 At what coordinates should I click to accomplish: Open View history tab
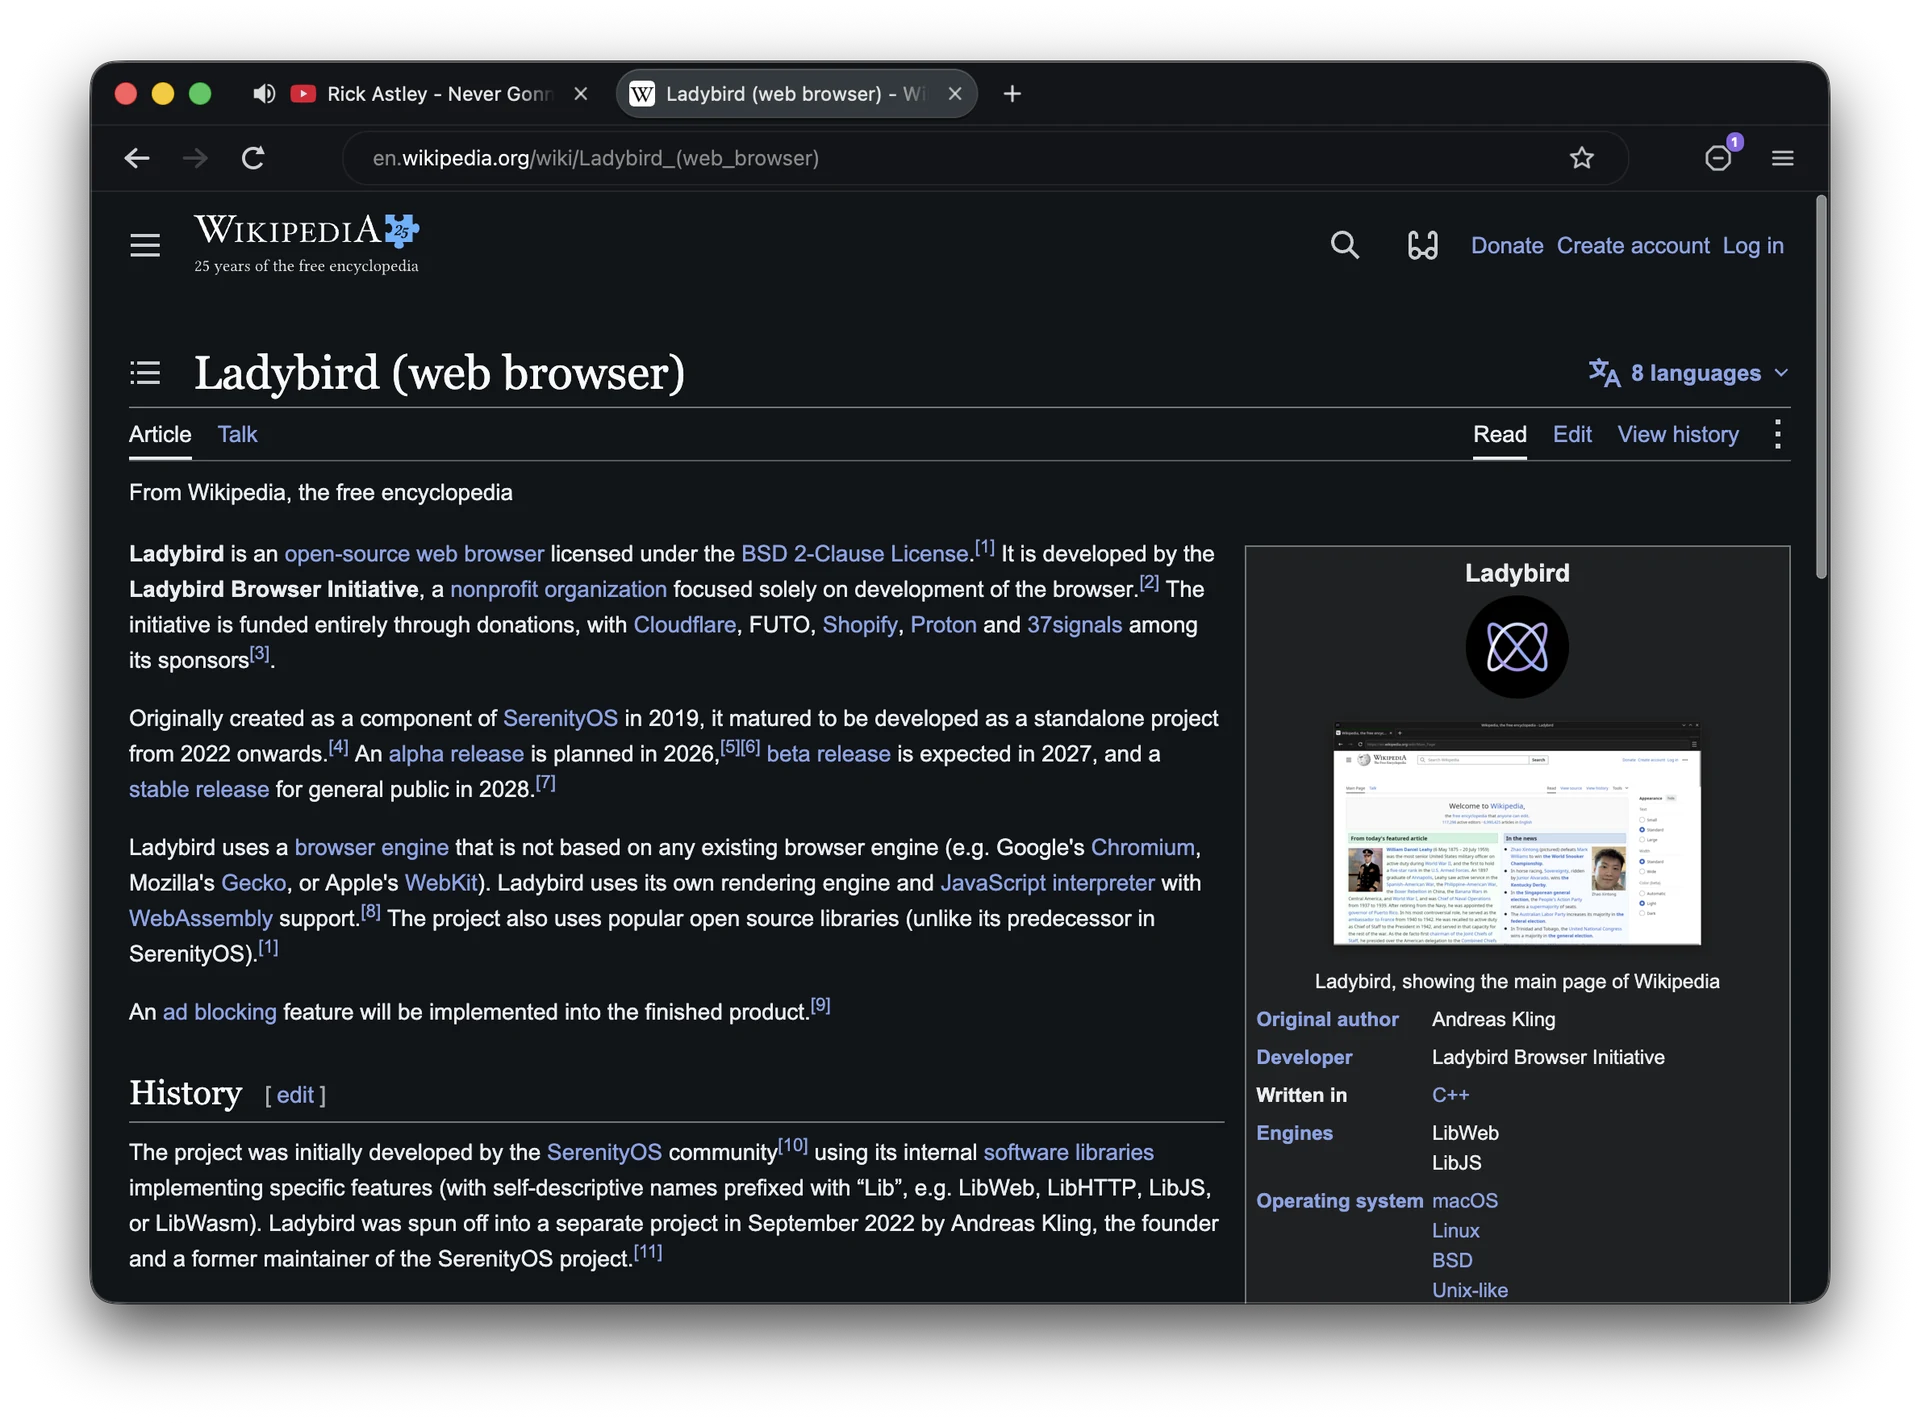[1678, 434]
